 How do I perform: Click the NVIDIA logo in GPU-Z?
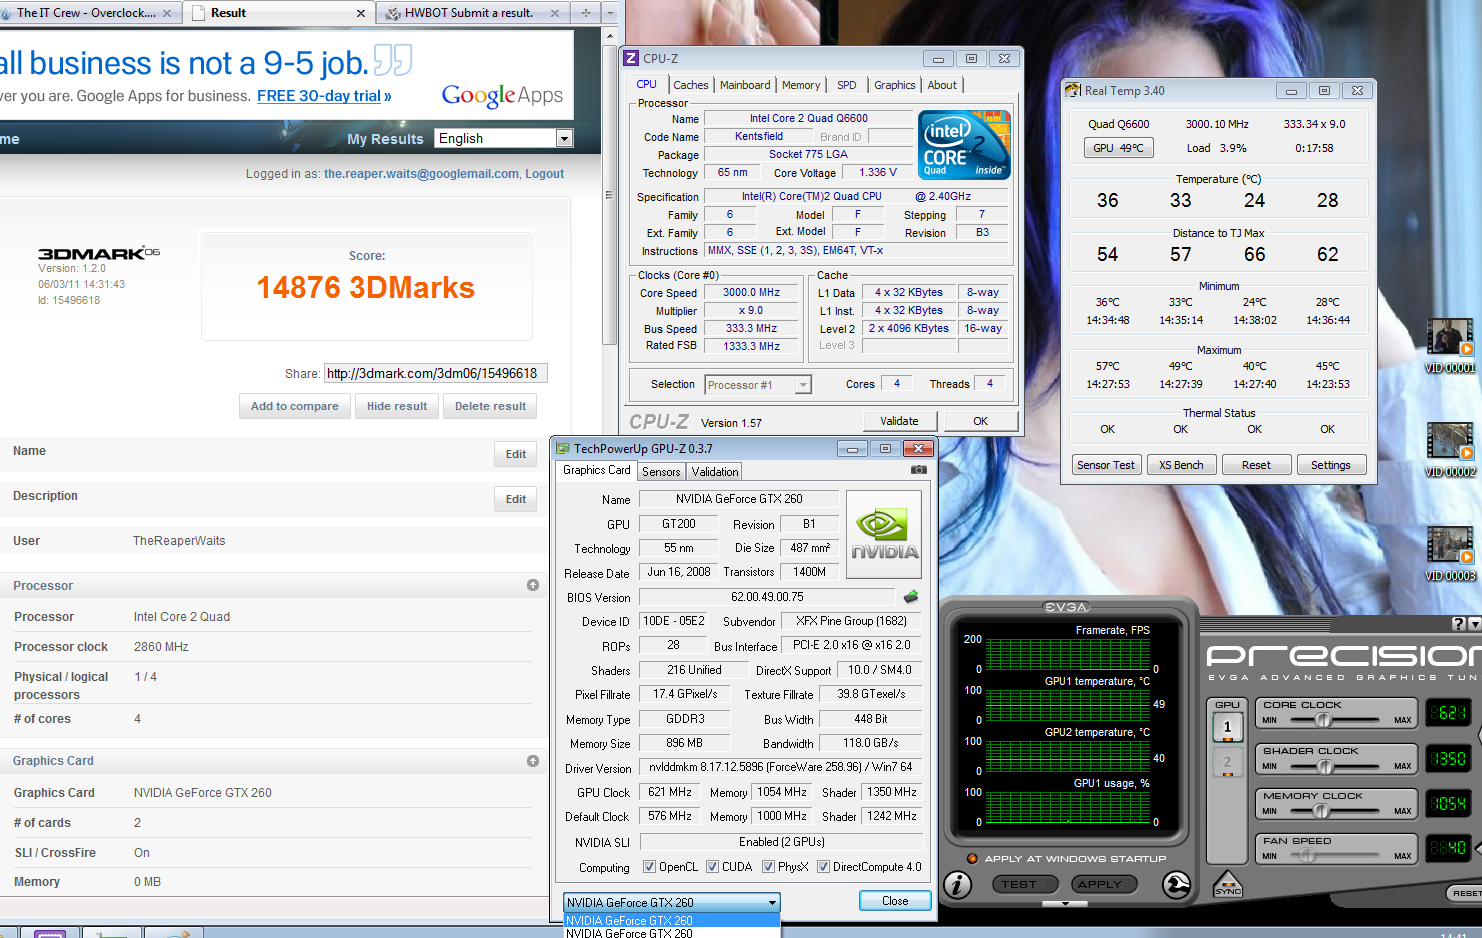[884, 534]
